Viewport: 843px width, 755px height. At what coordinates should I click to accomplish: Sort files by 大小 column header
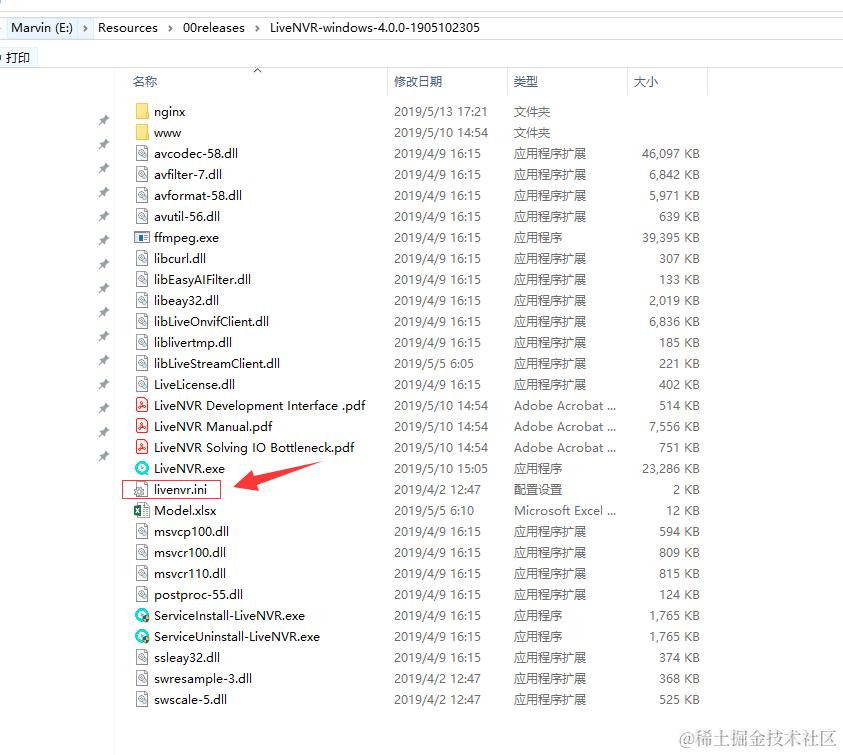pos(646,82)
